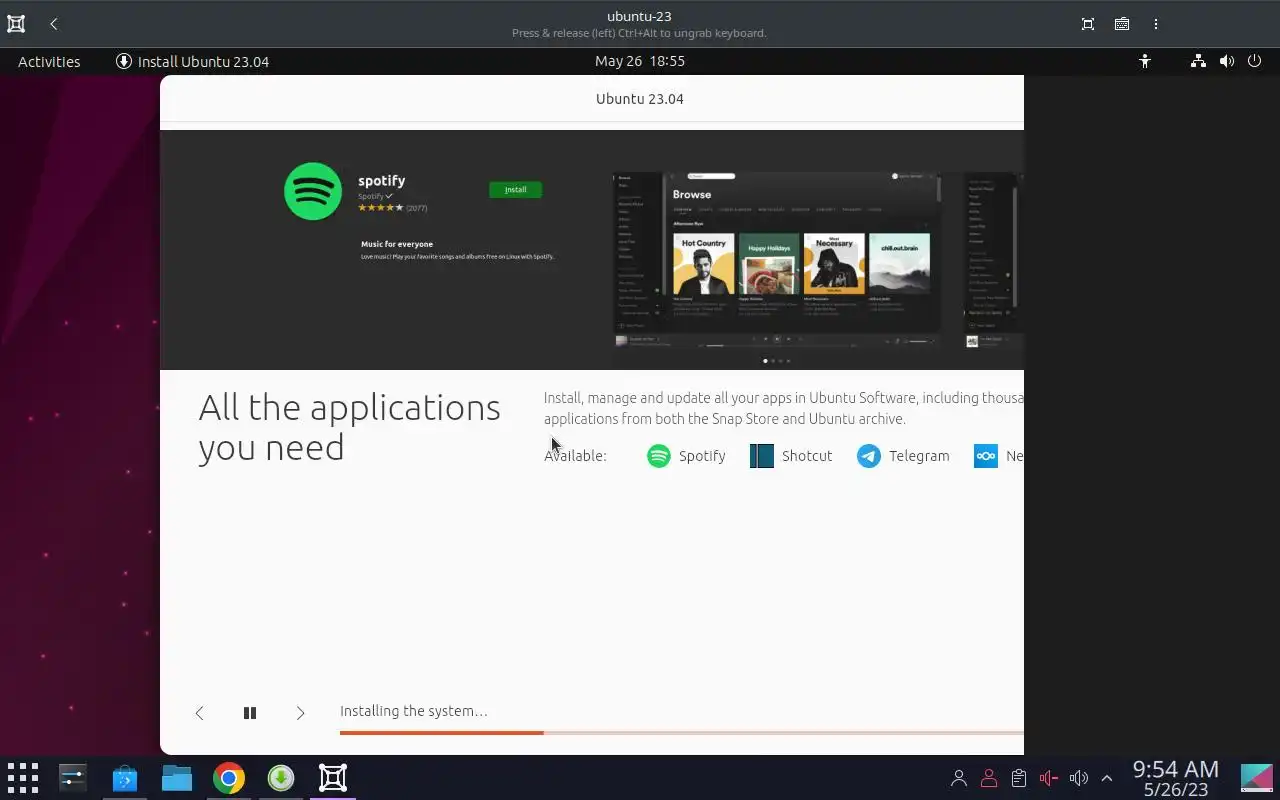
Task: Open the Dolphin file manager folder icon
Action: (x=177, y=777)
